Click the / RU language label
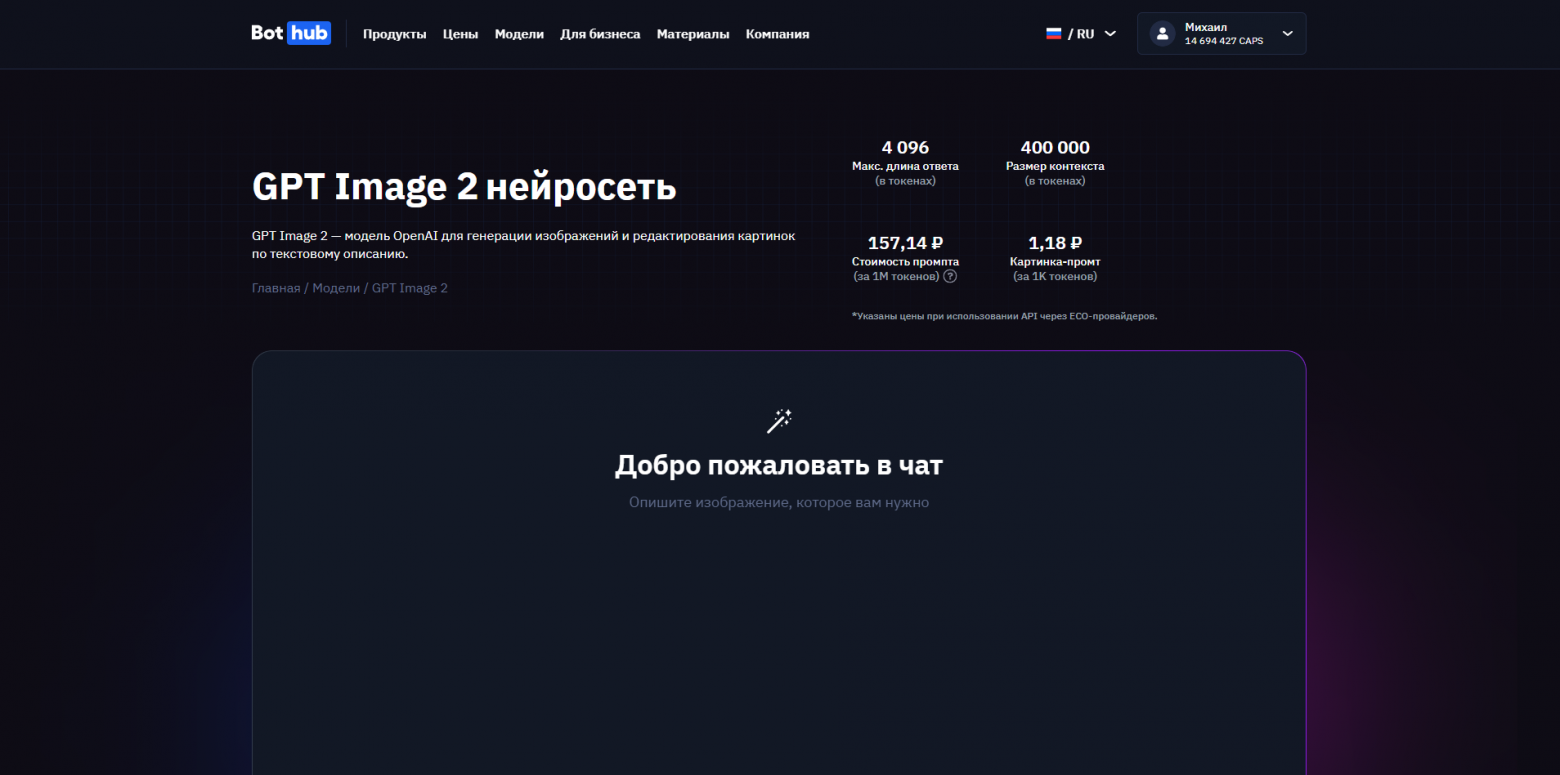 pos(1081,34)
